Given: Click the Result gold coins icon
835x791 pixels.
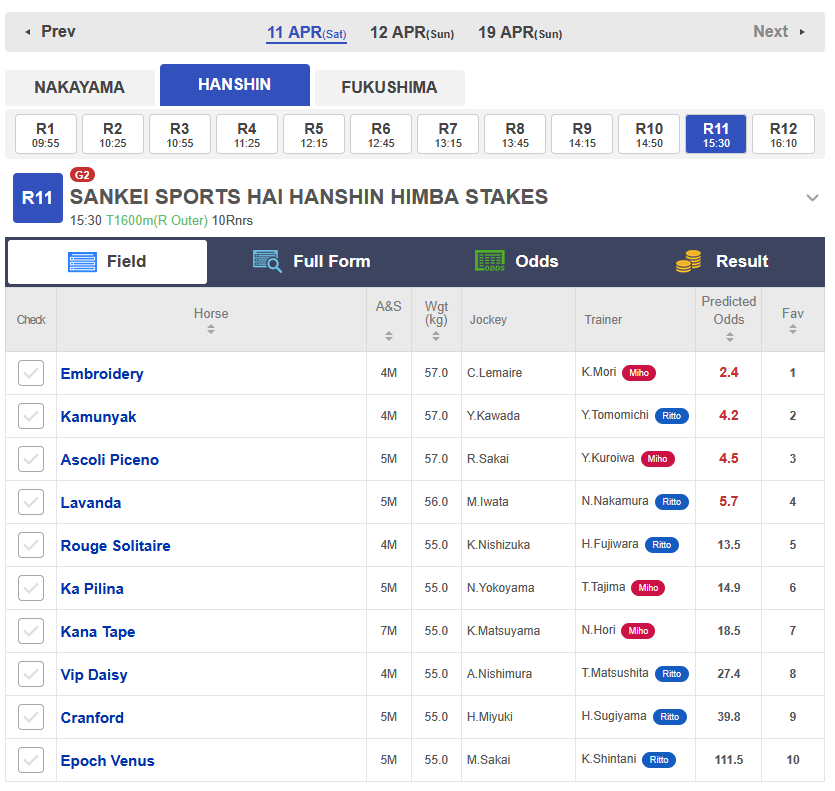Looking at the screenshot, I should 689,261.
